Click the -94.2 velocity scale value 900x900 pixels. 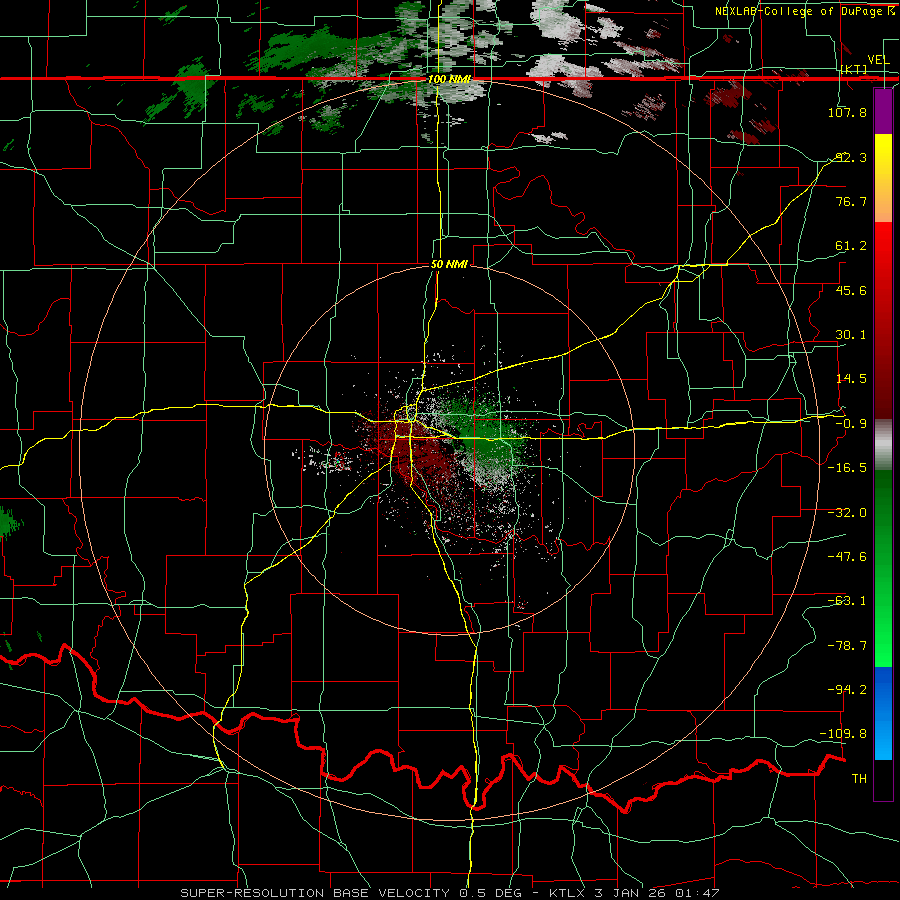click(847, 690)
